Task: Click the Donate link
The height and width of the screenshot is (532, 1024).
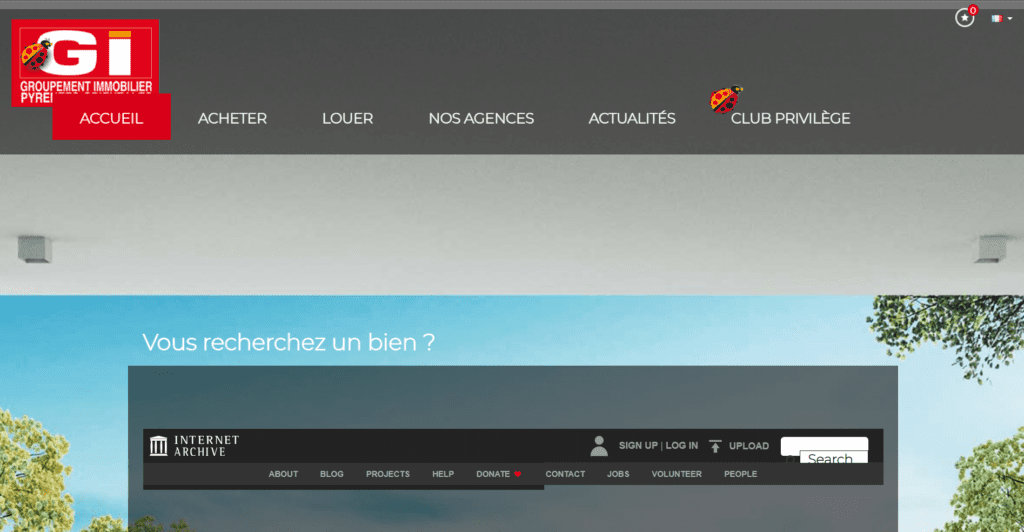Action: click(493, 474)
